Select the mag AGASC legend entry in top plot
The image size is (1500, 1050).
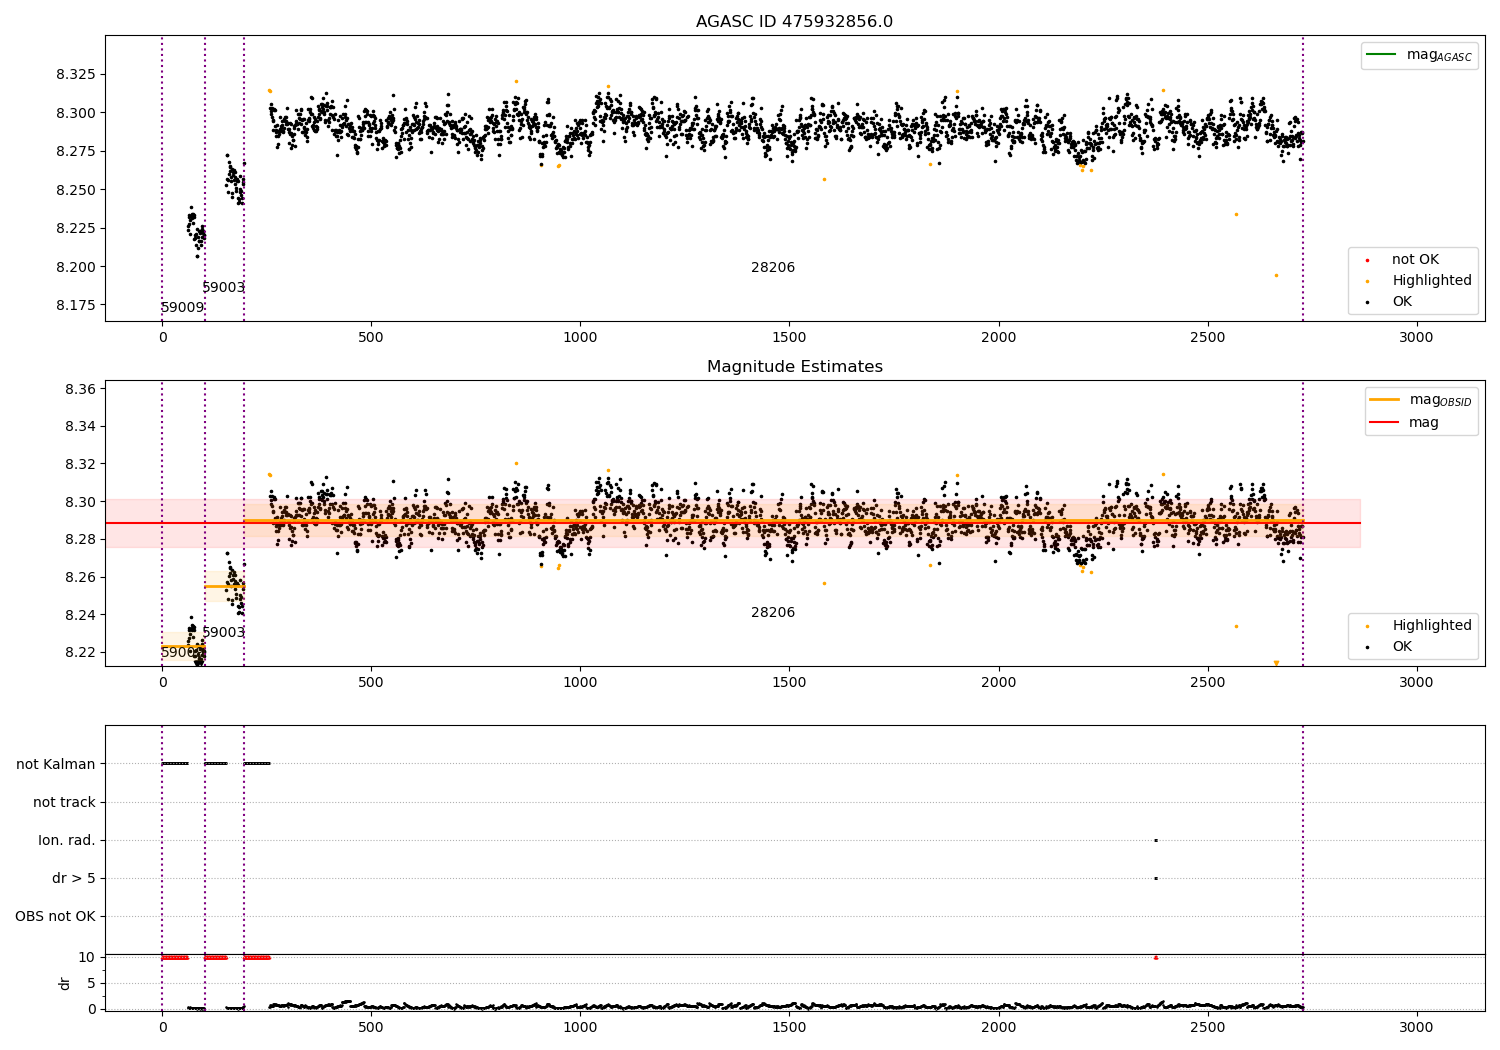[1419, 55]
